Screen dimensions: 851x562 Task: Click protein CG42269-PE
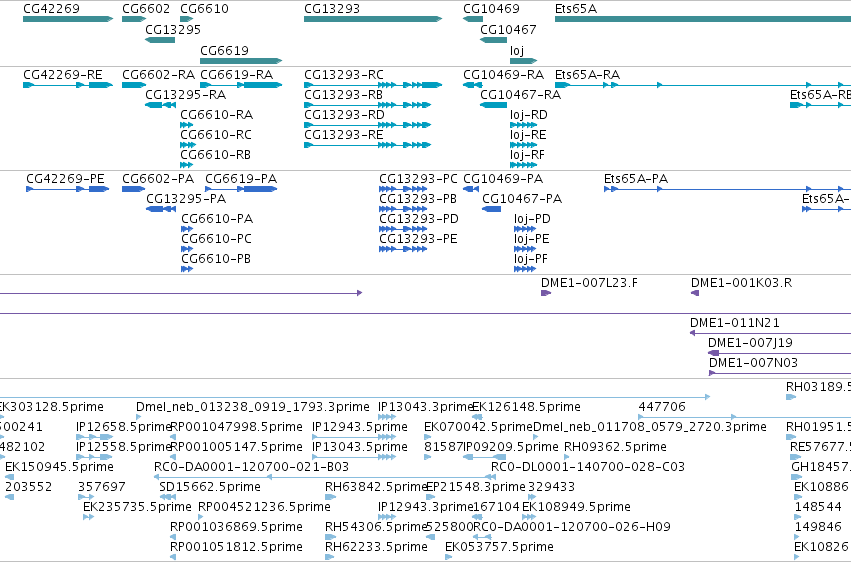point(65,178)
